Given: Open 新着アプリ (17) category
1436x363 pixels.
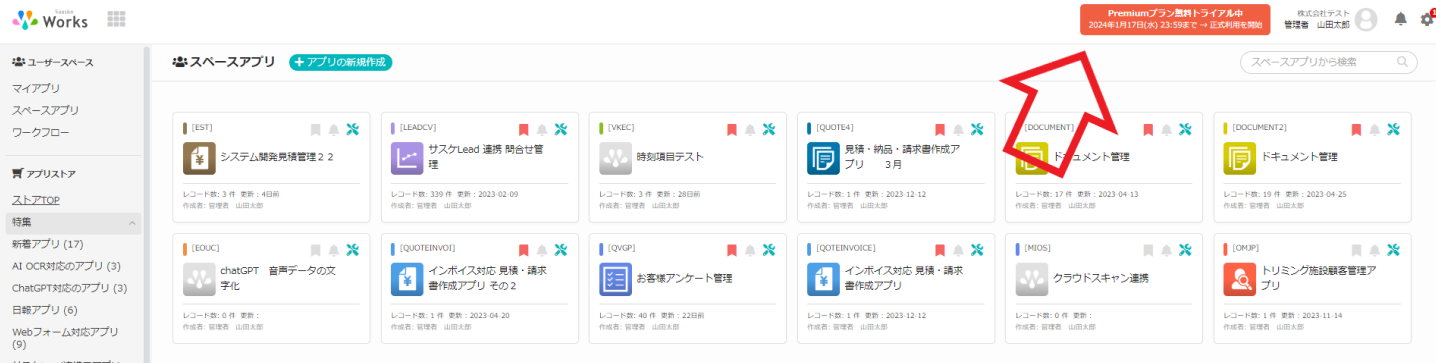Looking at the screenshot, I should (47, 244).
